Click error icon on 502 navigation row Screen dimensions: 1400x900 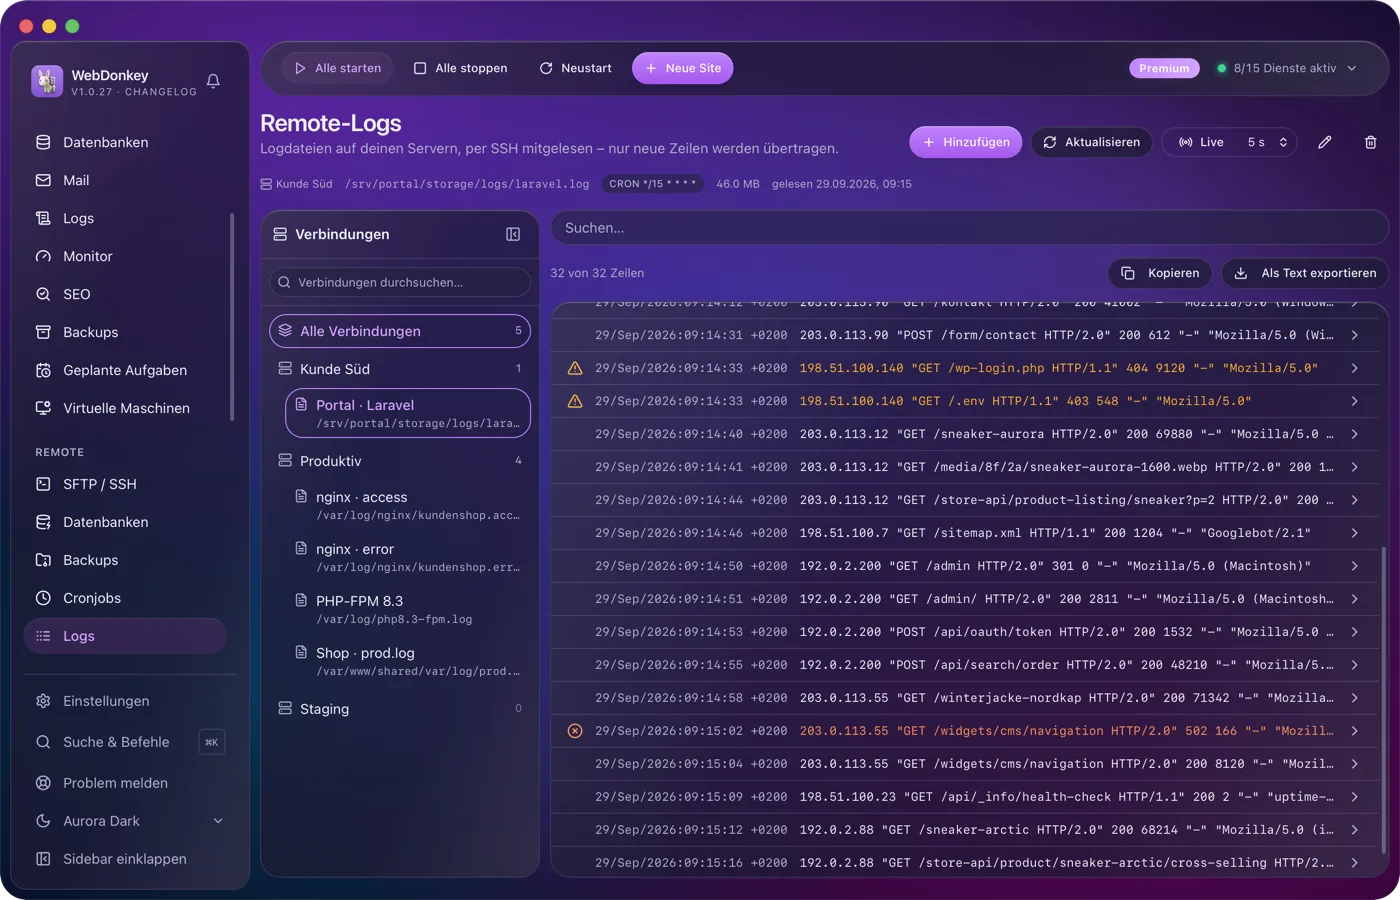click(x=575, y=731)
